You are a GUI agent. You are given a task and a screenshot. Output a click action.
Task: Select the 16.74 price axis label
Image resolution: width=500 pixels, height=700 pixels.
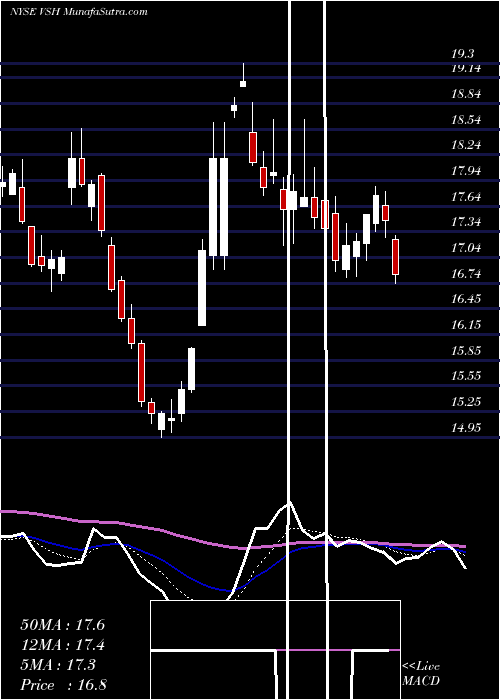[x=466, y=274]
